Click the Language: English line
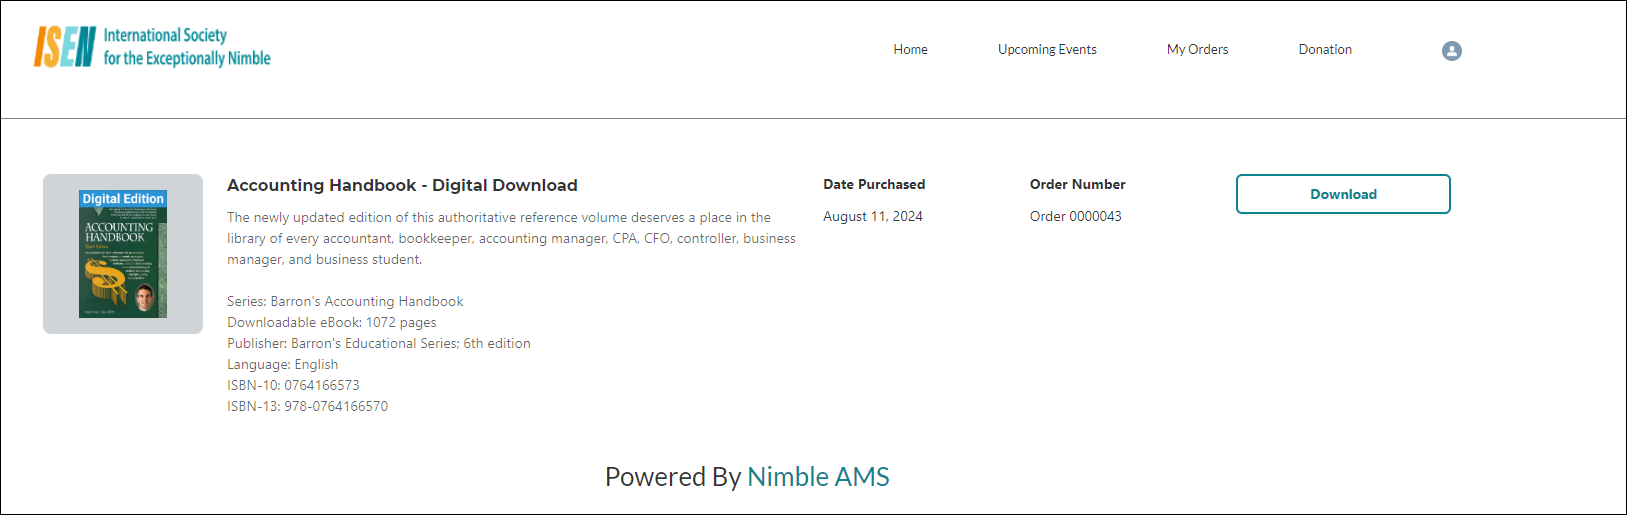Viewport: 1627px width, 515px height. [282, 364]
